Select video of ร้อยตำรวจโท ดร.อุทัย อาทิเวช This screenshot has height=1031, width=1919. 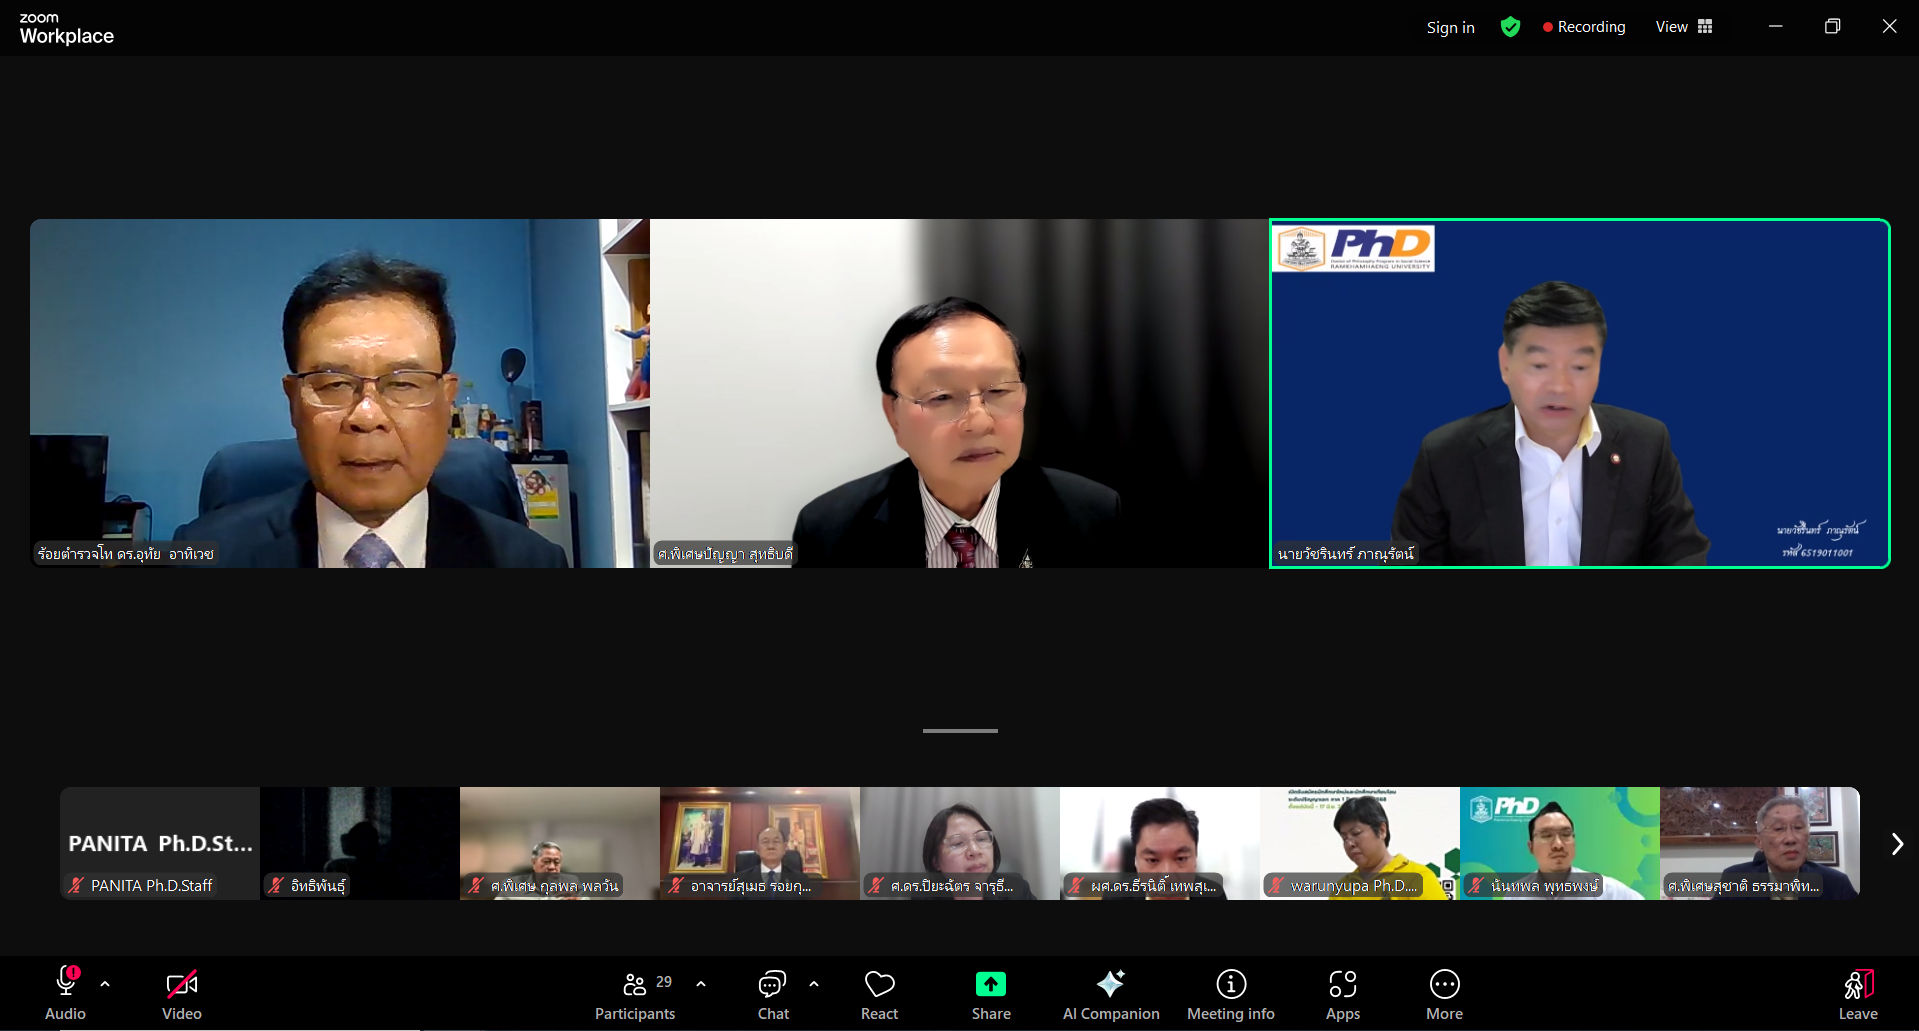[x=340, y=393]
